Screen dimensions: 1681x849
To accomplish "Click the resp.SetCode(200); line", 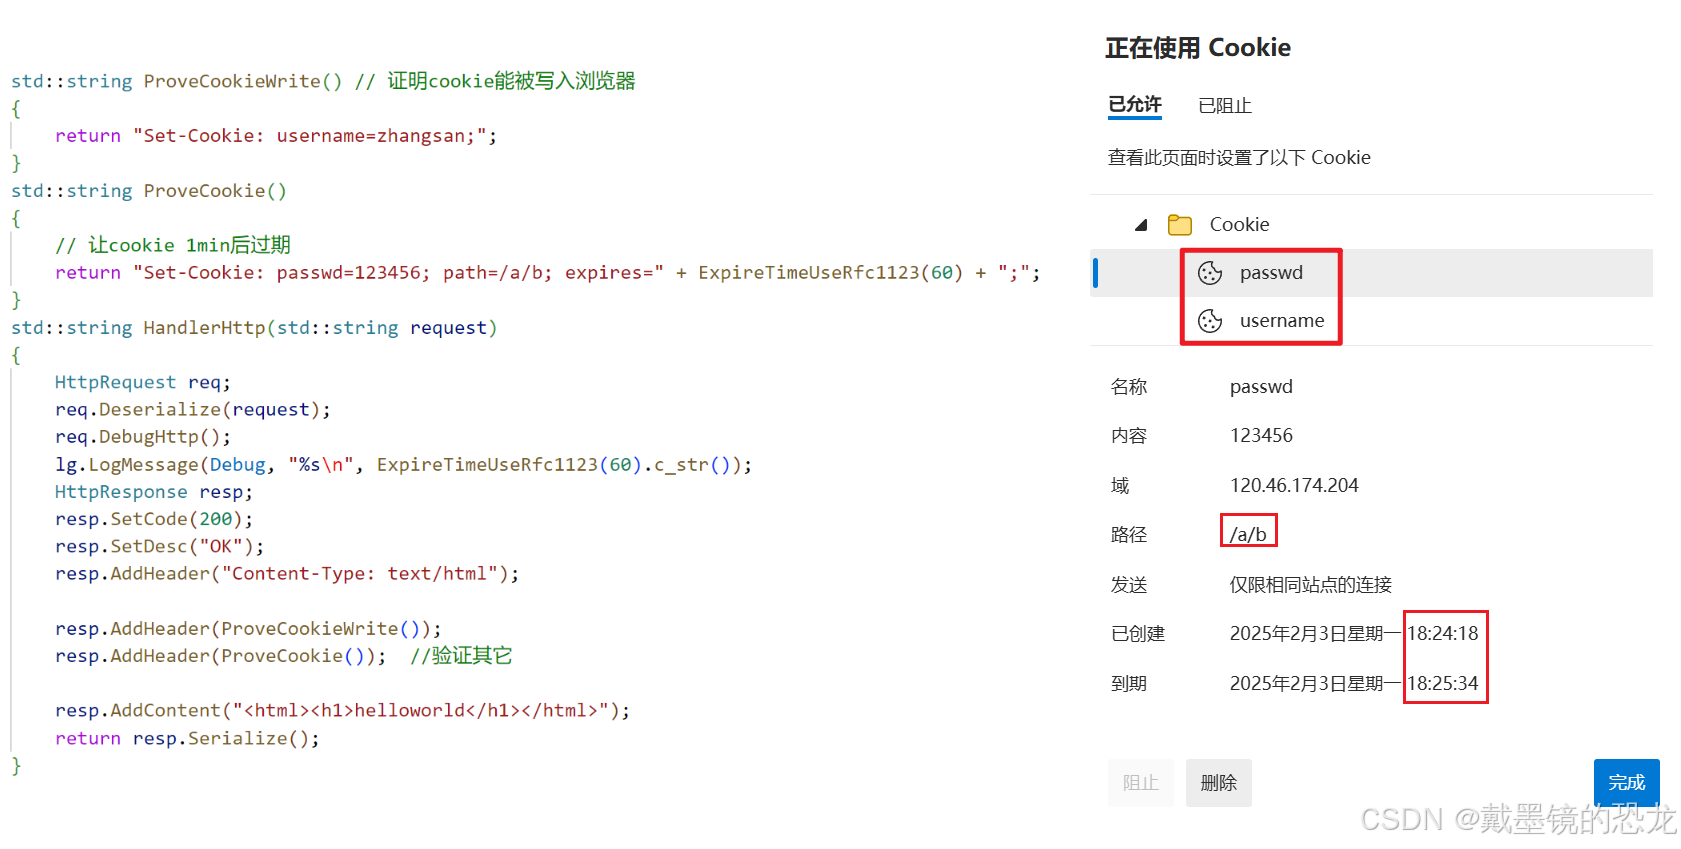I will 154,519.
